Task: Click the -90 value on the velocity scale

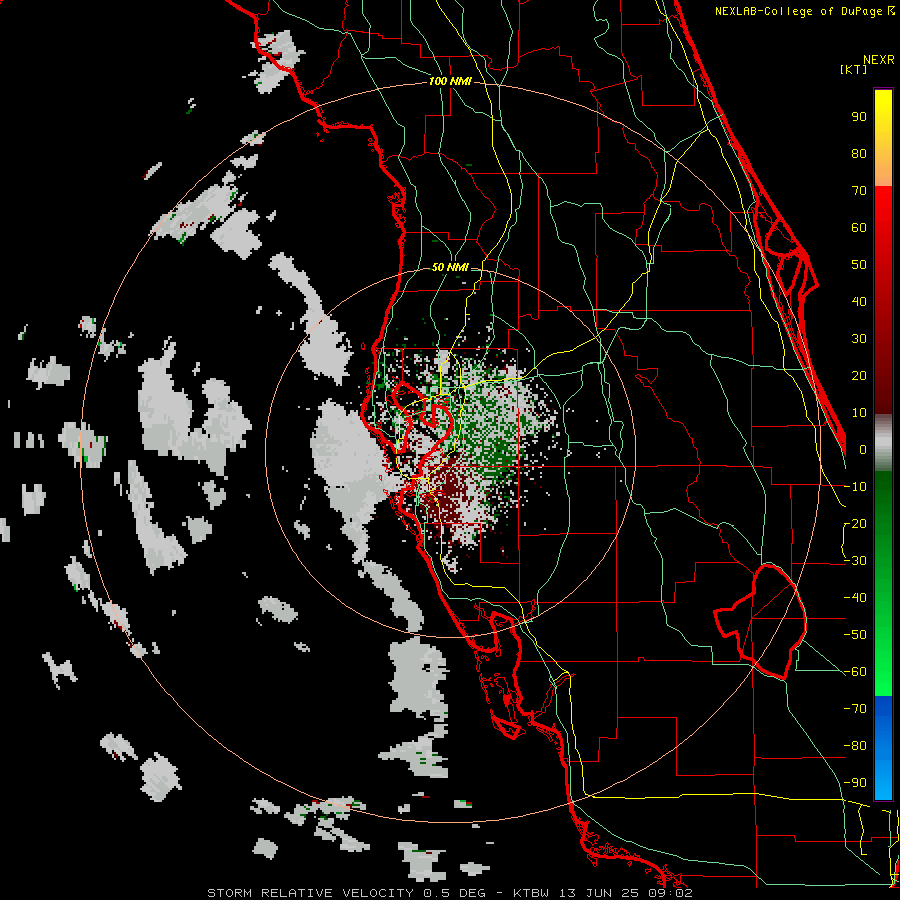Action: click(855, 783)
